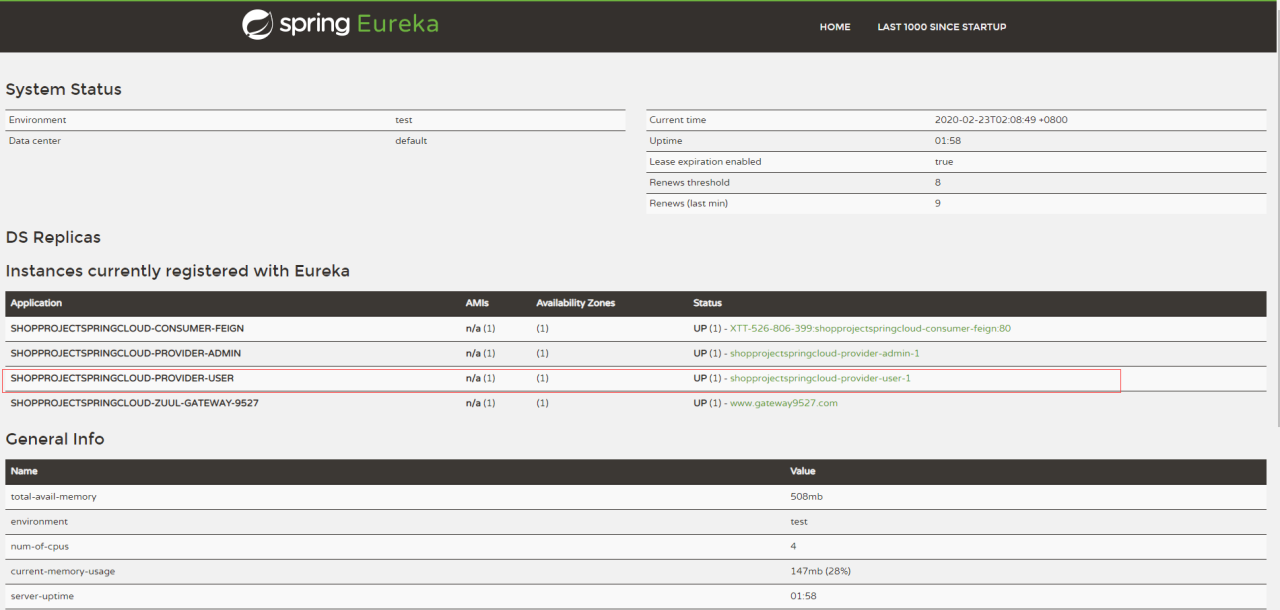Select SHOPPROJECTSPRINGCLOUD-CONSUMER-FEIGN application name
The width and height of the screenshot is (1280, 610).
[127, 328]
